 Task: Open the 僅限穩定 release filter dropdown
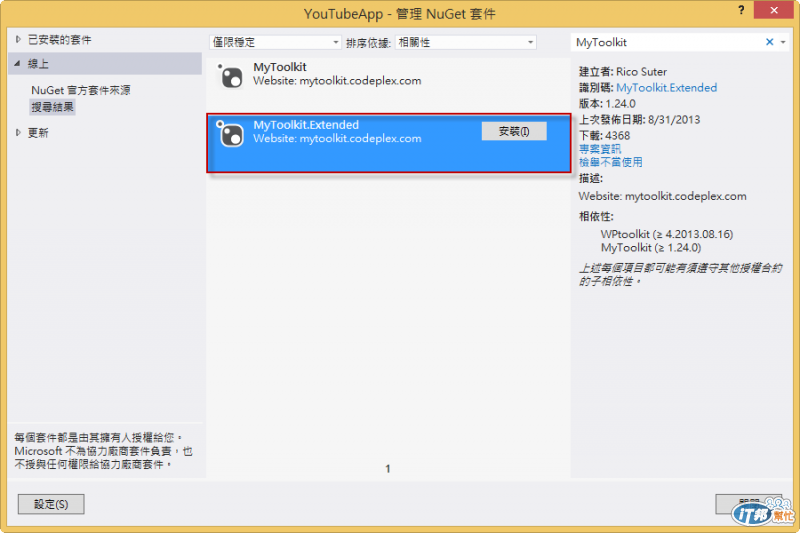click(275, 42)
